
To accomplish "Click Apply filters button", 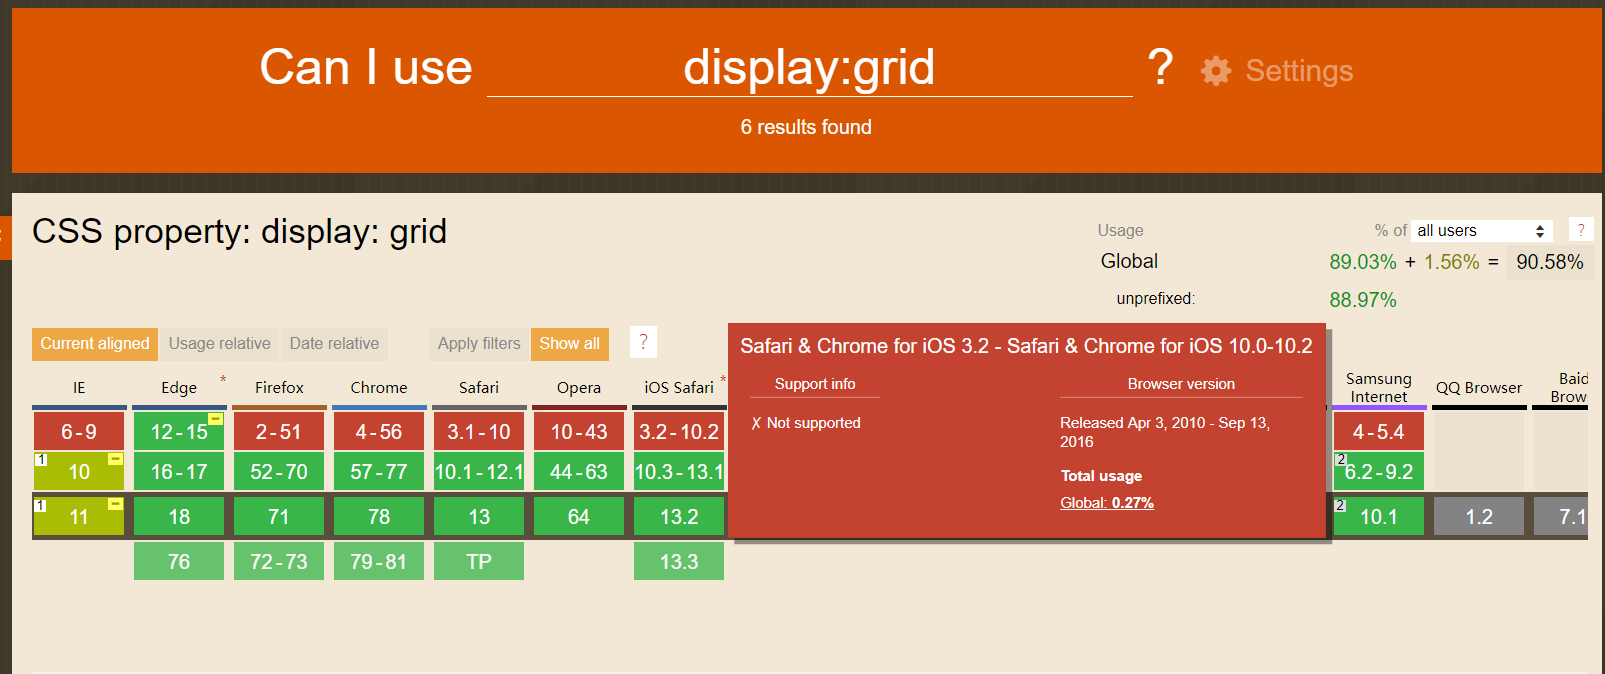I will [x=479, y=344].
